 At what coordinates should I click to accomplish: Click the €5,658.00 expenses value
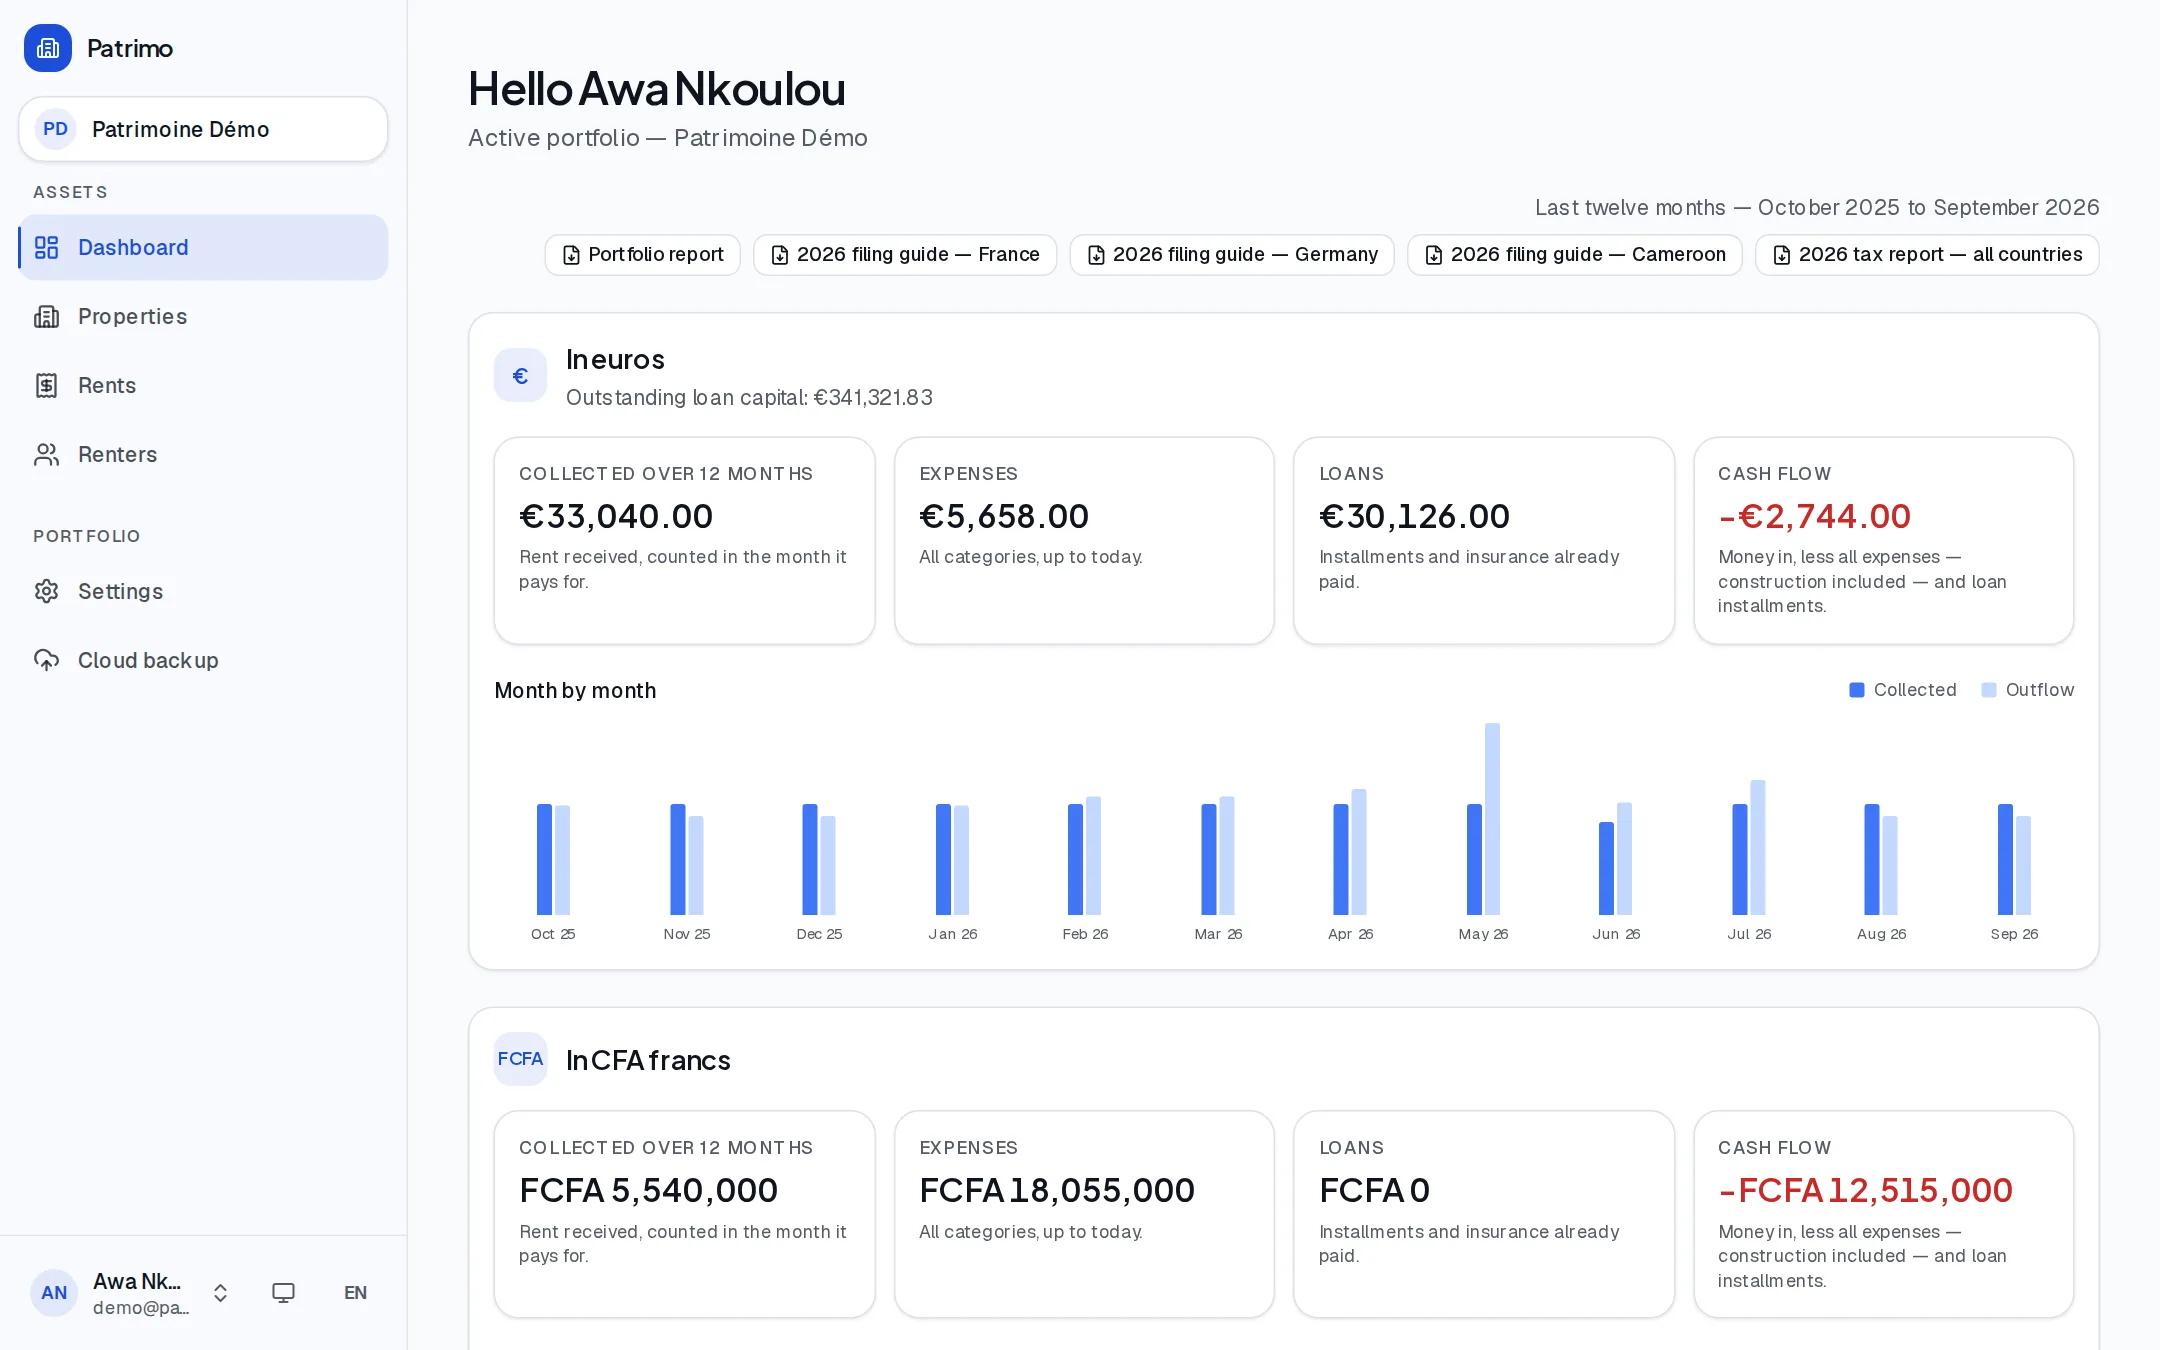(x=1004, y=516)
